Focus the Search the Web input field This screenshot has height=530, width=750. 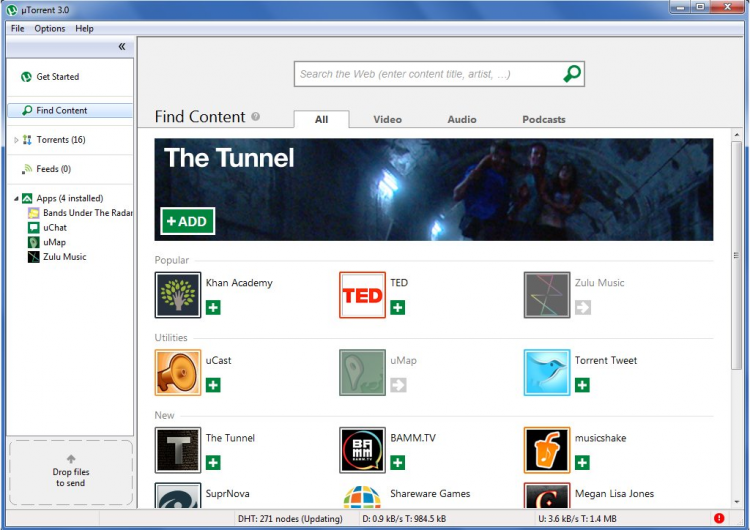point(429,74)
